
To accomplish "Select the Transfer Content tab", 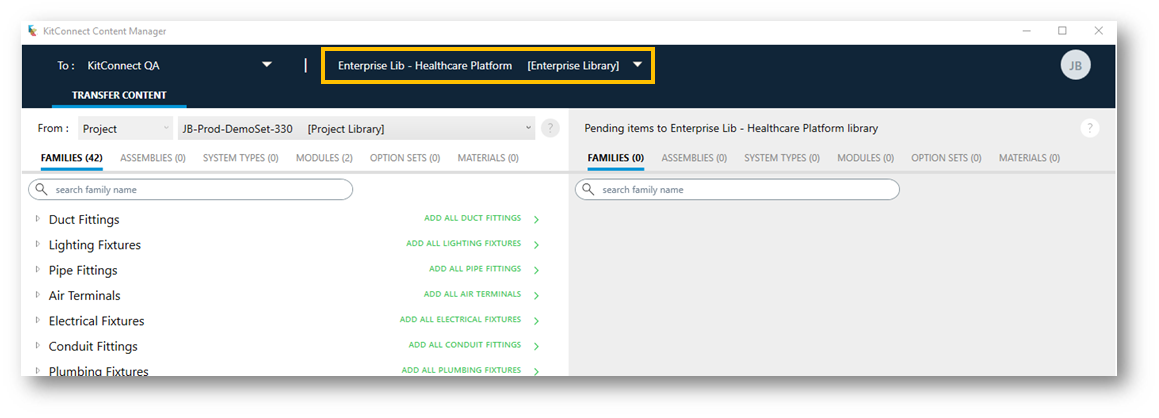I will [119, 95].
